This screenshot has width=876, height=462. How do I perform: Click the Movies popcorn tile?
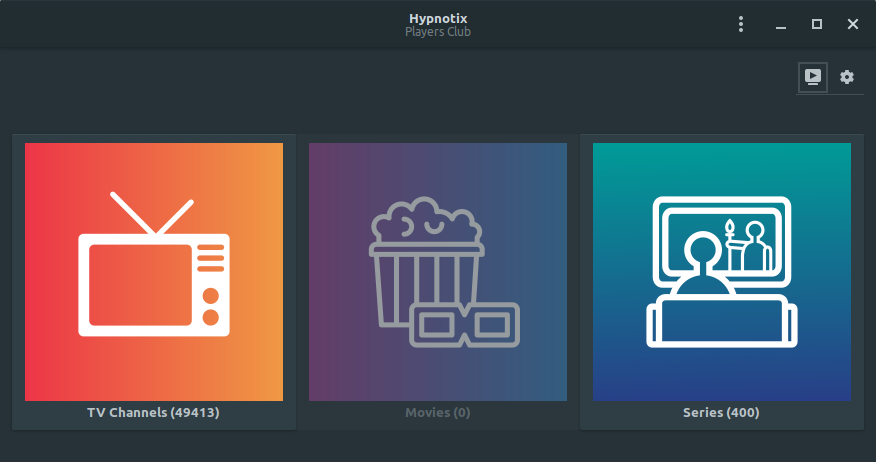(x=437, y=282)
